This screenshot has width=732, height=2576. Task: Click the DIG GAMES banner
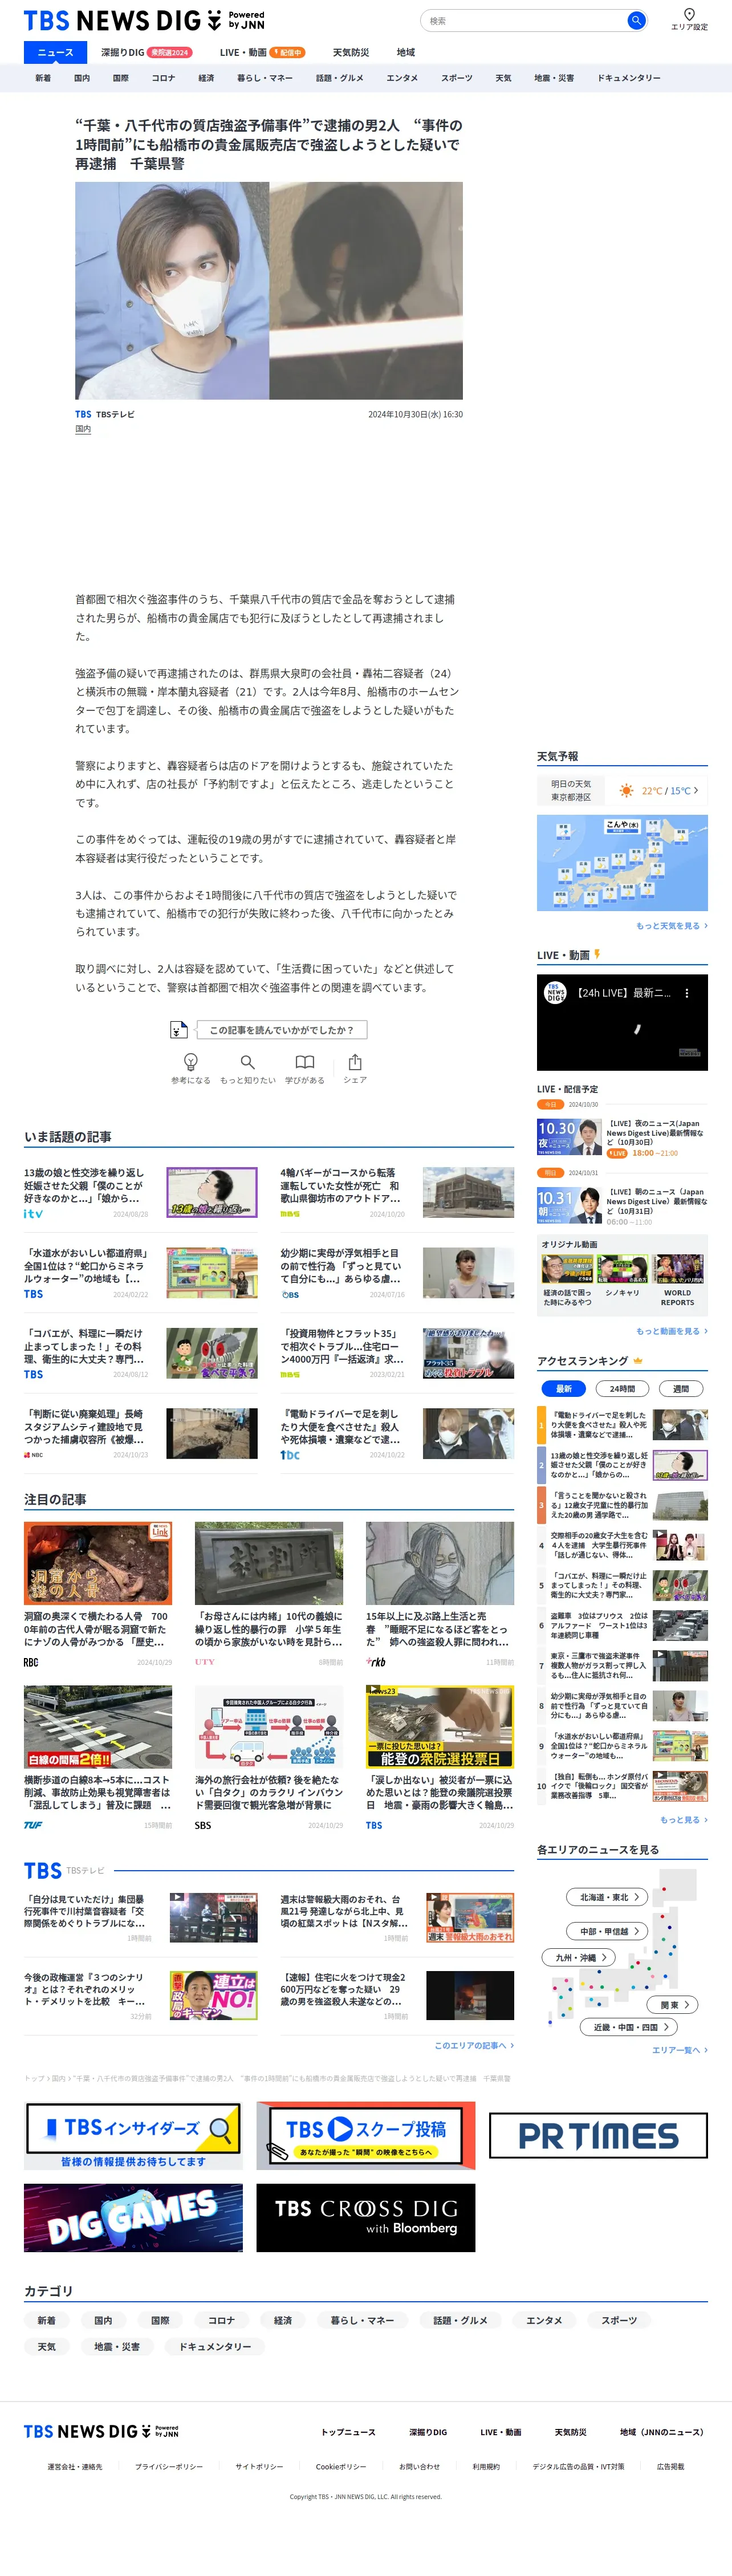click(x=133, y=2218)
